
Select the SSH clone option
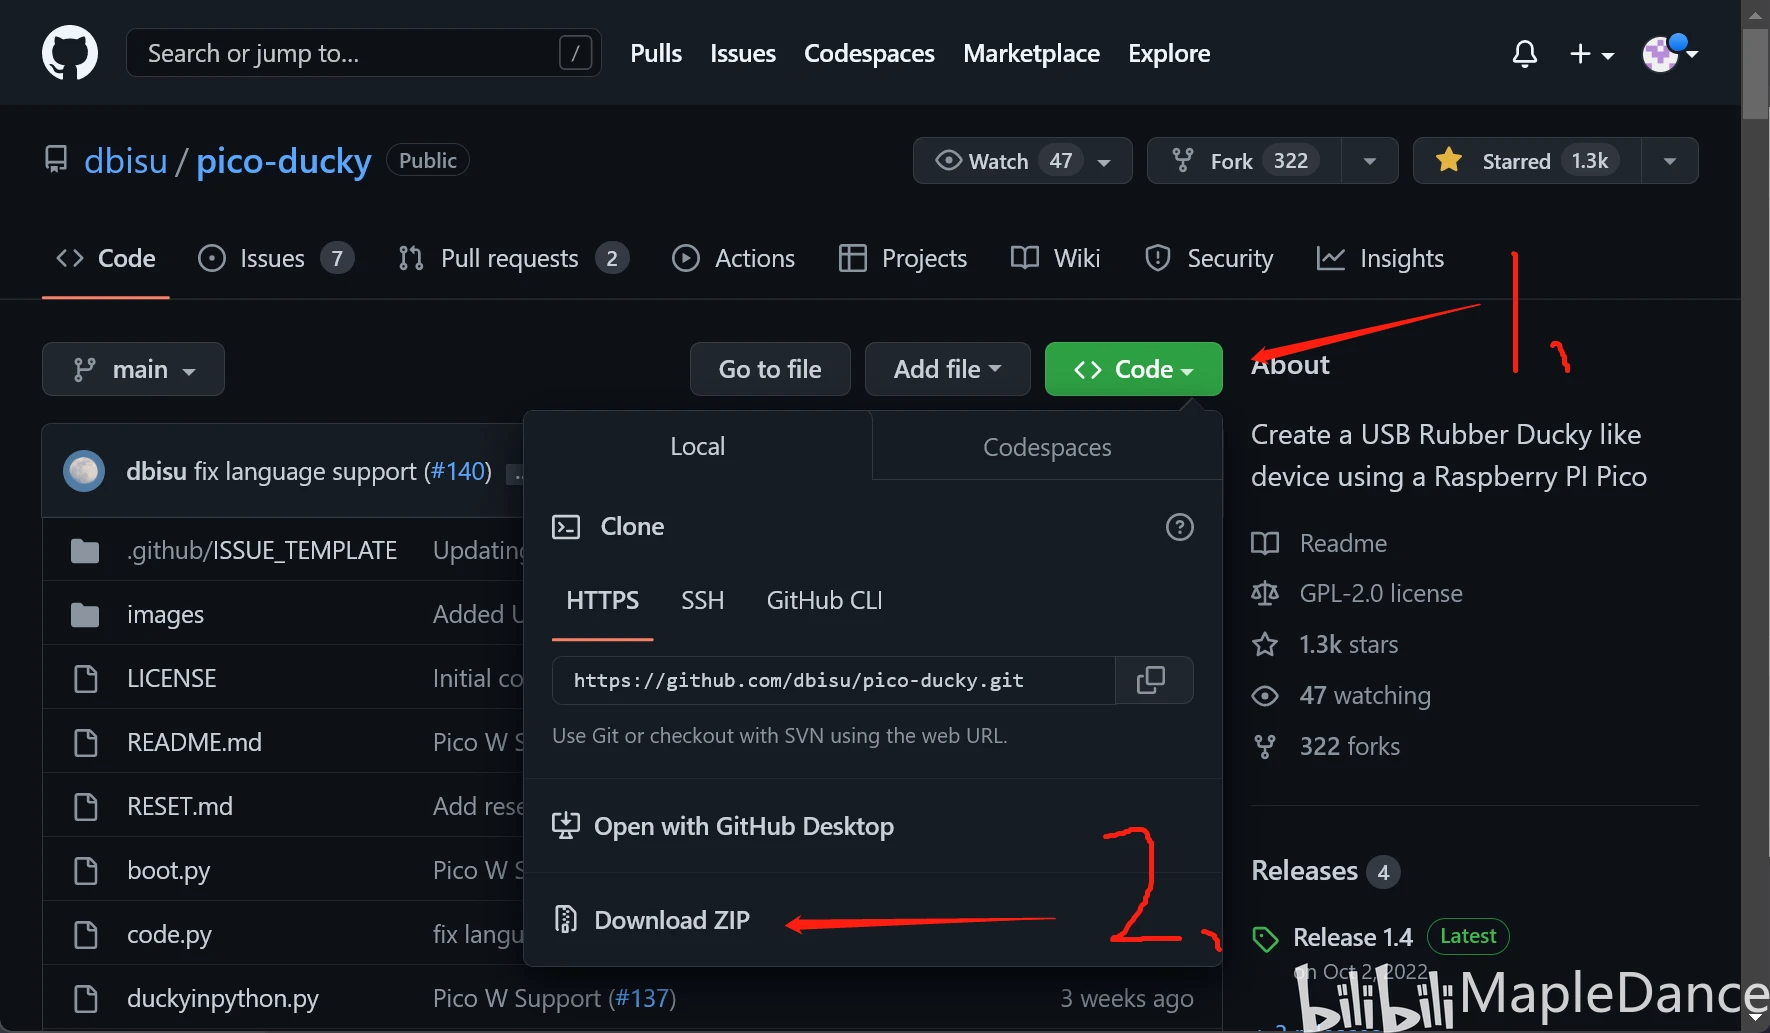point(702,601)
